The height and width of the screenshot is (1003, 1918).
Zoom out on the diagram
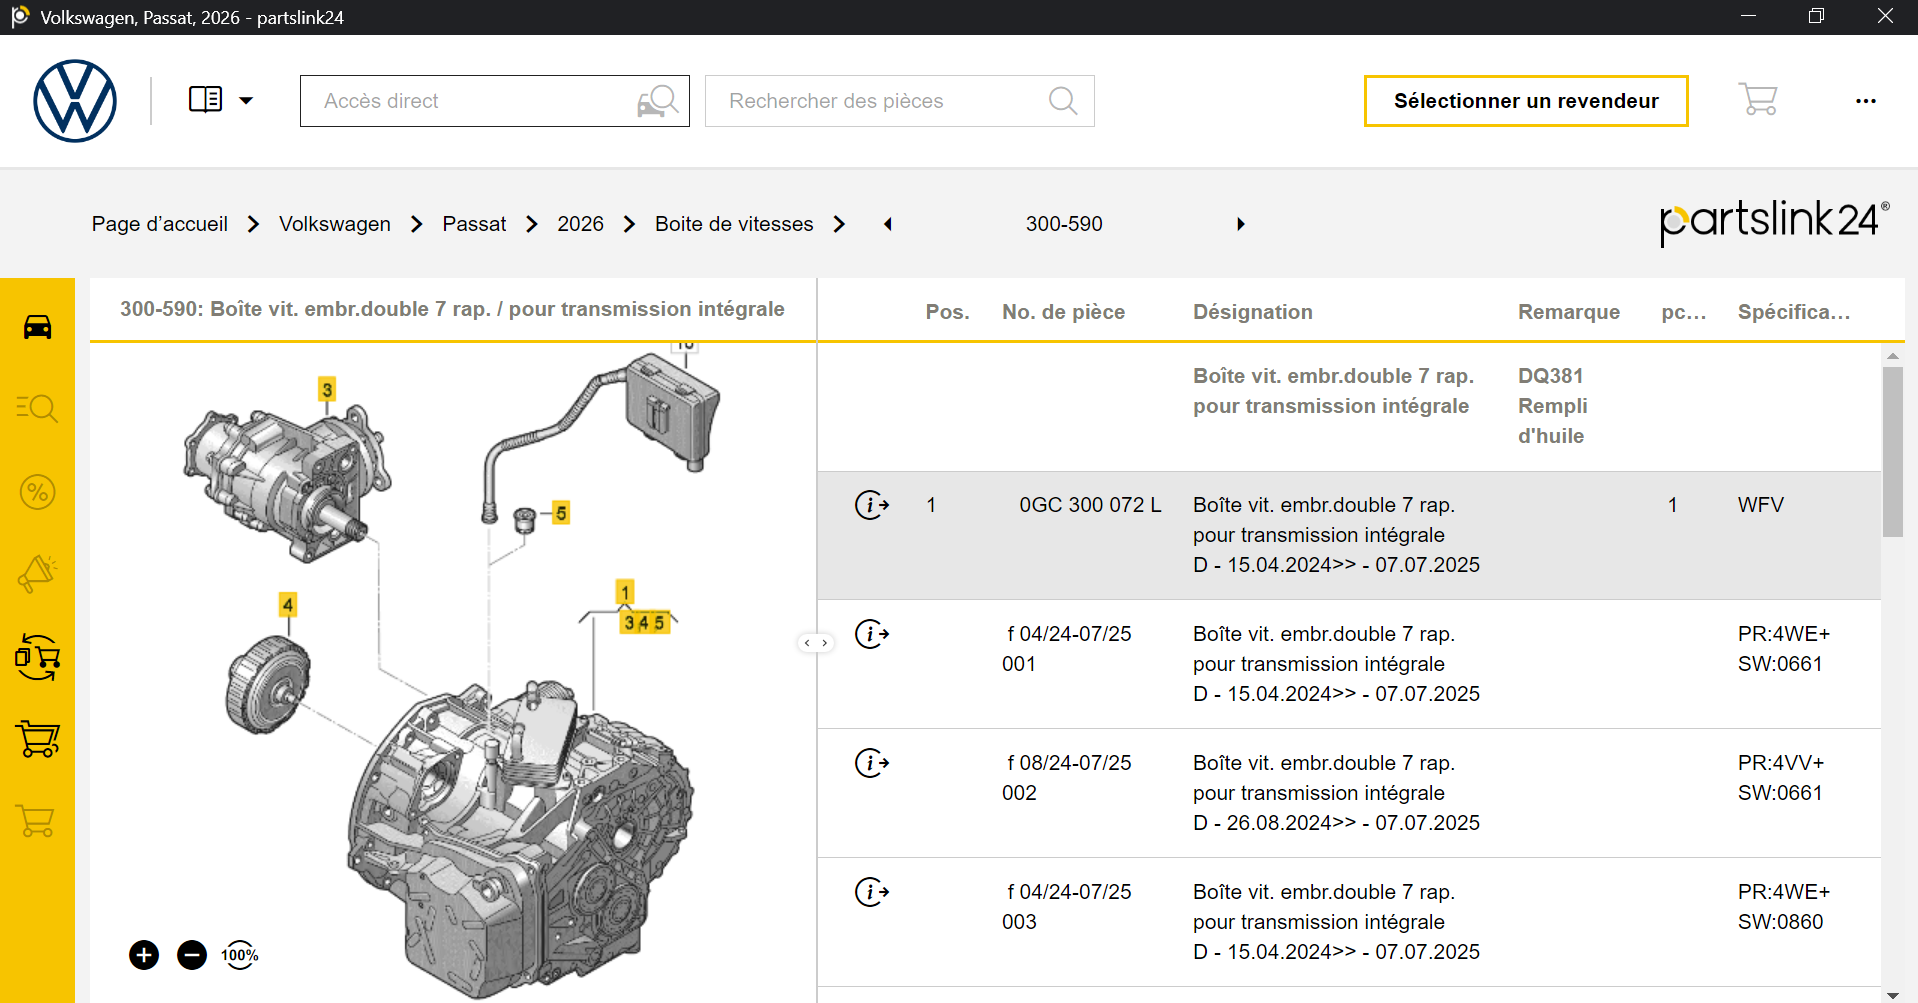[192, 955]
